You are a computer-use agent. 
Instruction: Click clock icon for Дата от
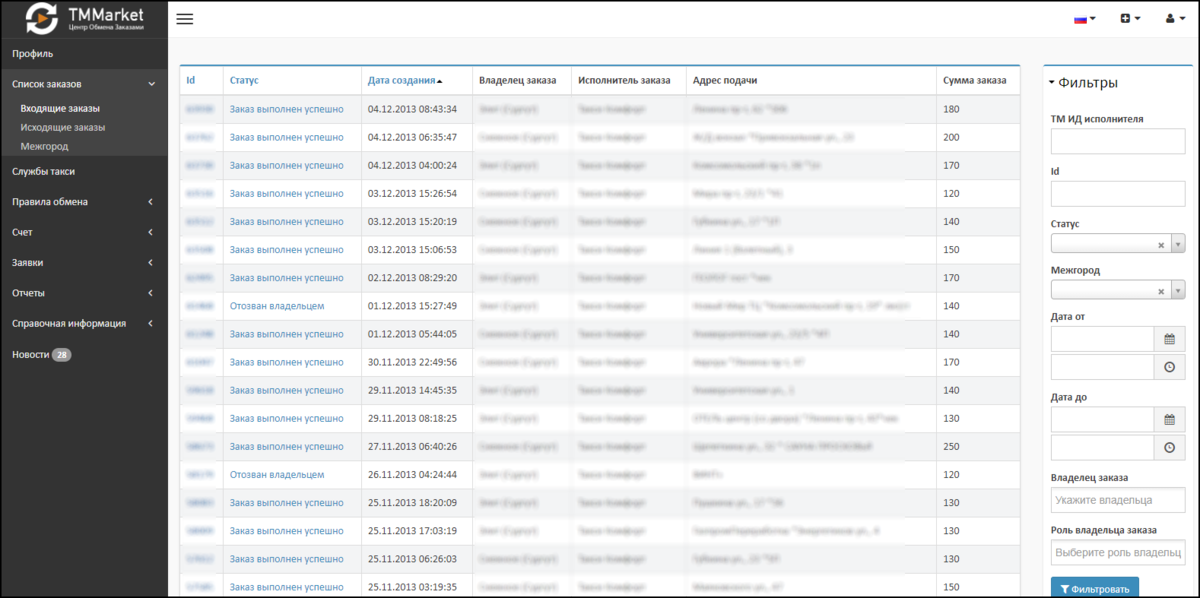click(x=1168, y=367)
